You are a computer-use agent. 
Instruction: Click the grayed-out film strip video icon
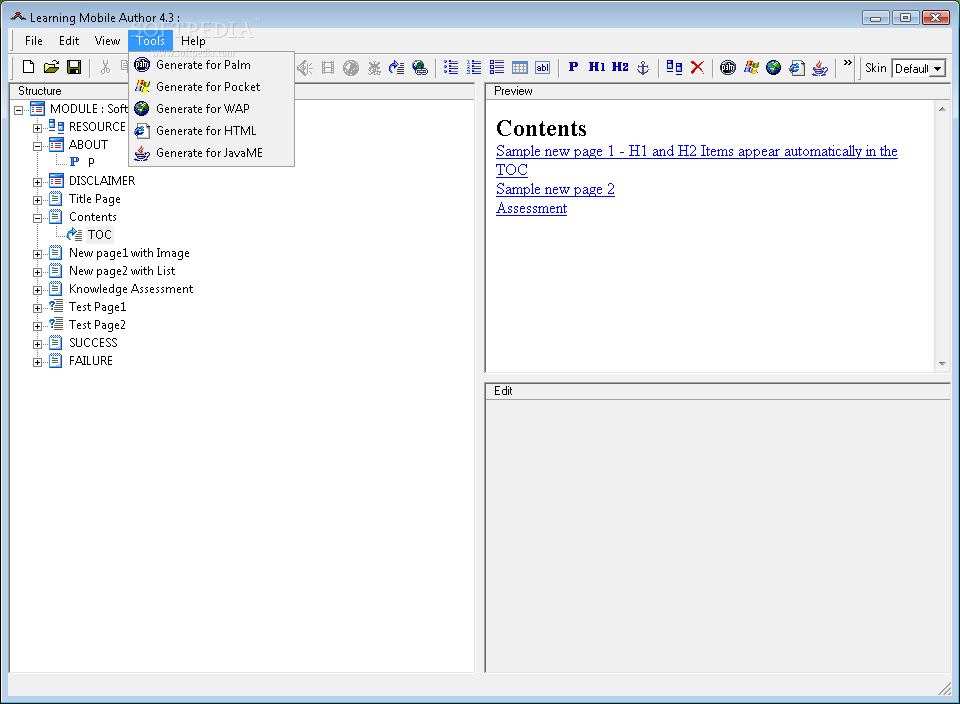coord(328,67)
